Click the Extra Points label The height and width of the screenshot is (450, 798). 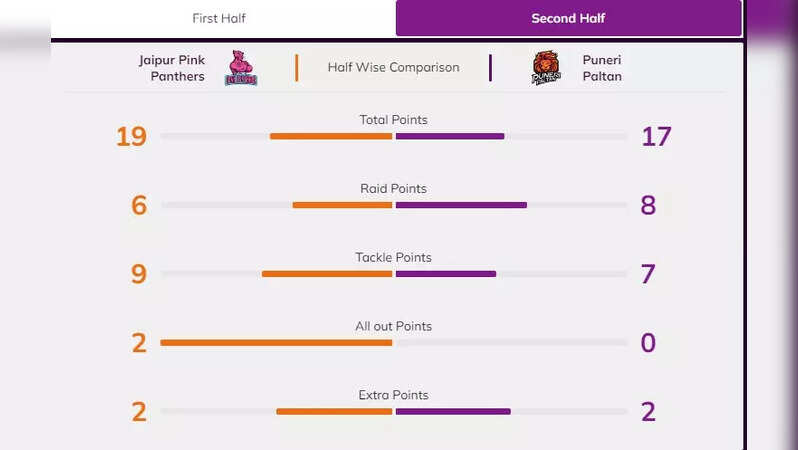[393, 395]
